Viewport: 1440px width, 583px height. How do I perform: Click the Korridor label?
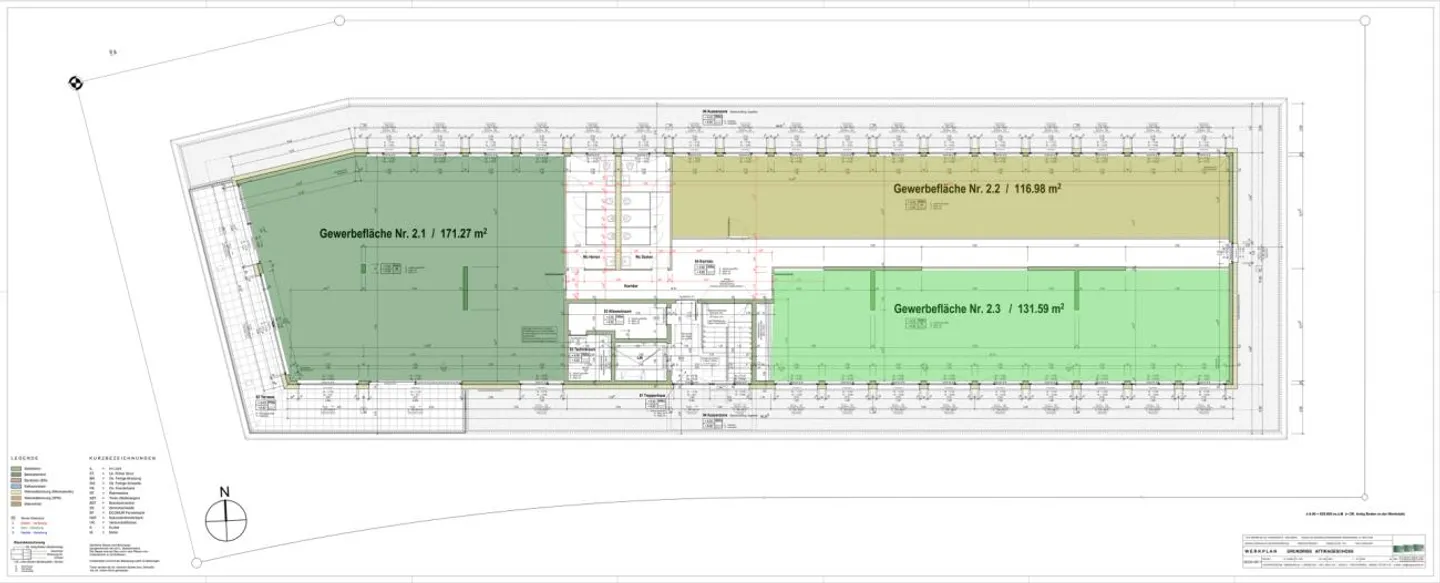tap(630, 284)
